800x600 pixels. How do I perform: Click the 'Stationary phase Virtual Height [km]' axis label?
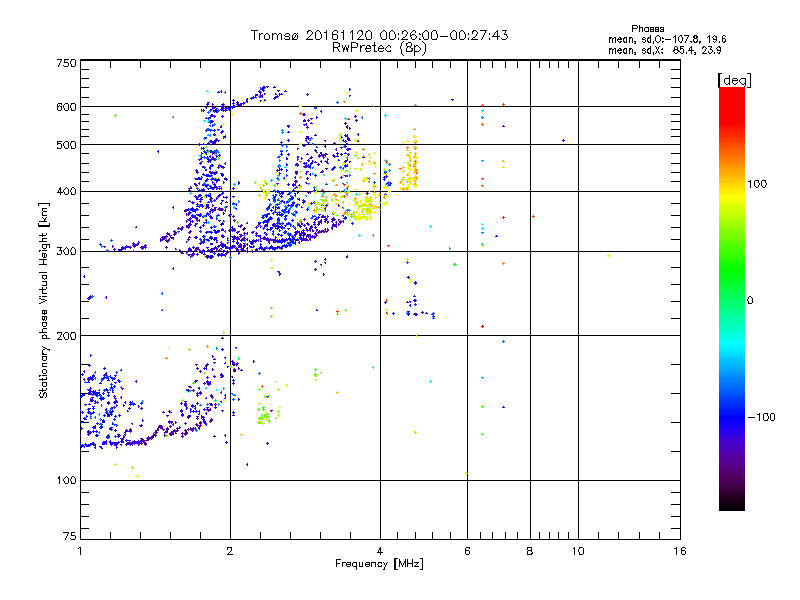pyautogui.click(x=44, y=301)
